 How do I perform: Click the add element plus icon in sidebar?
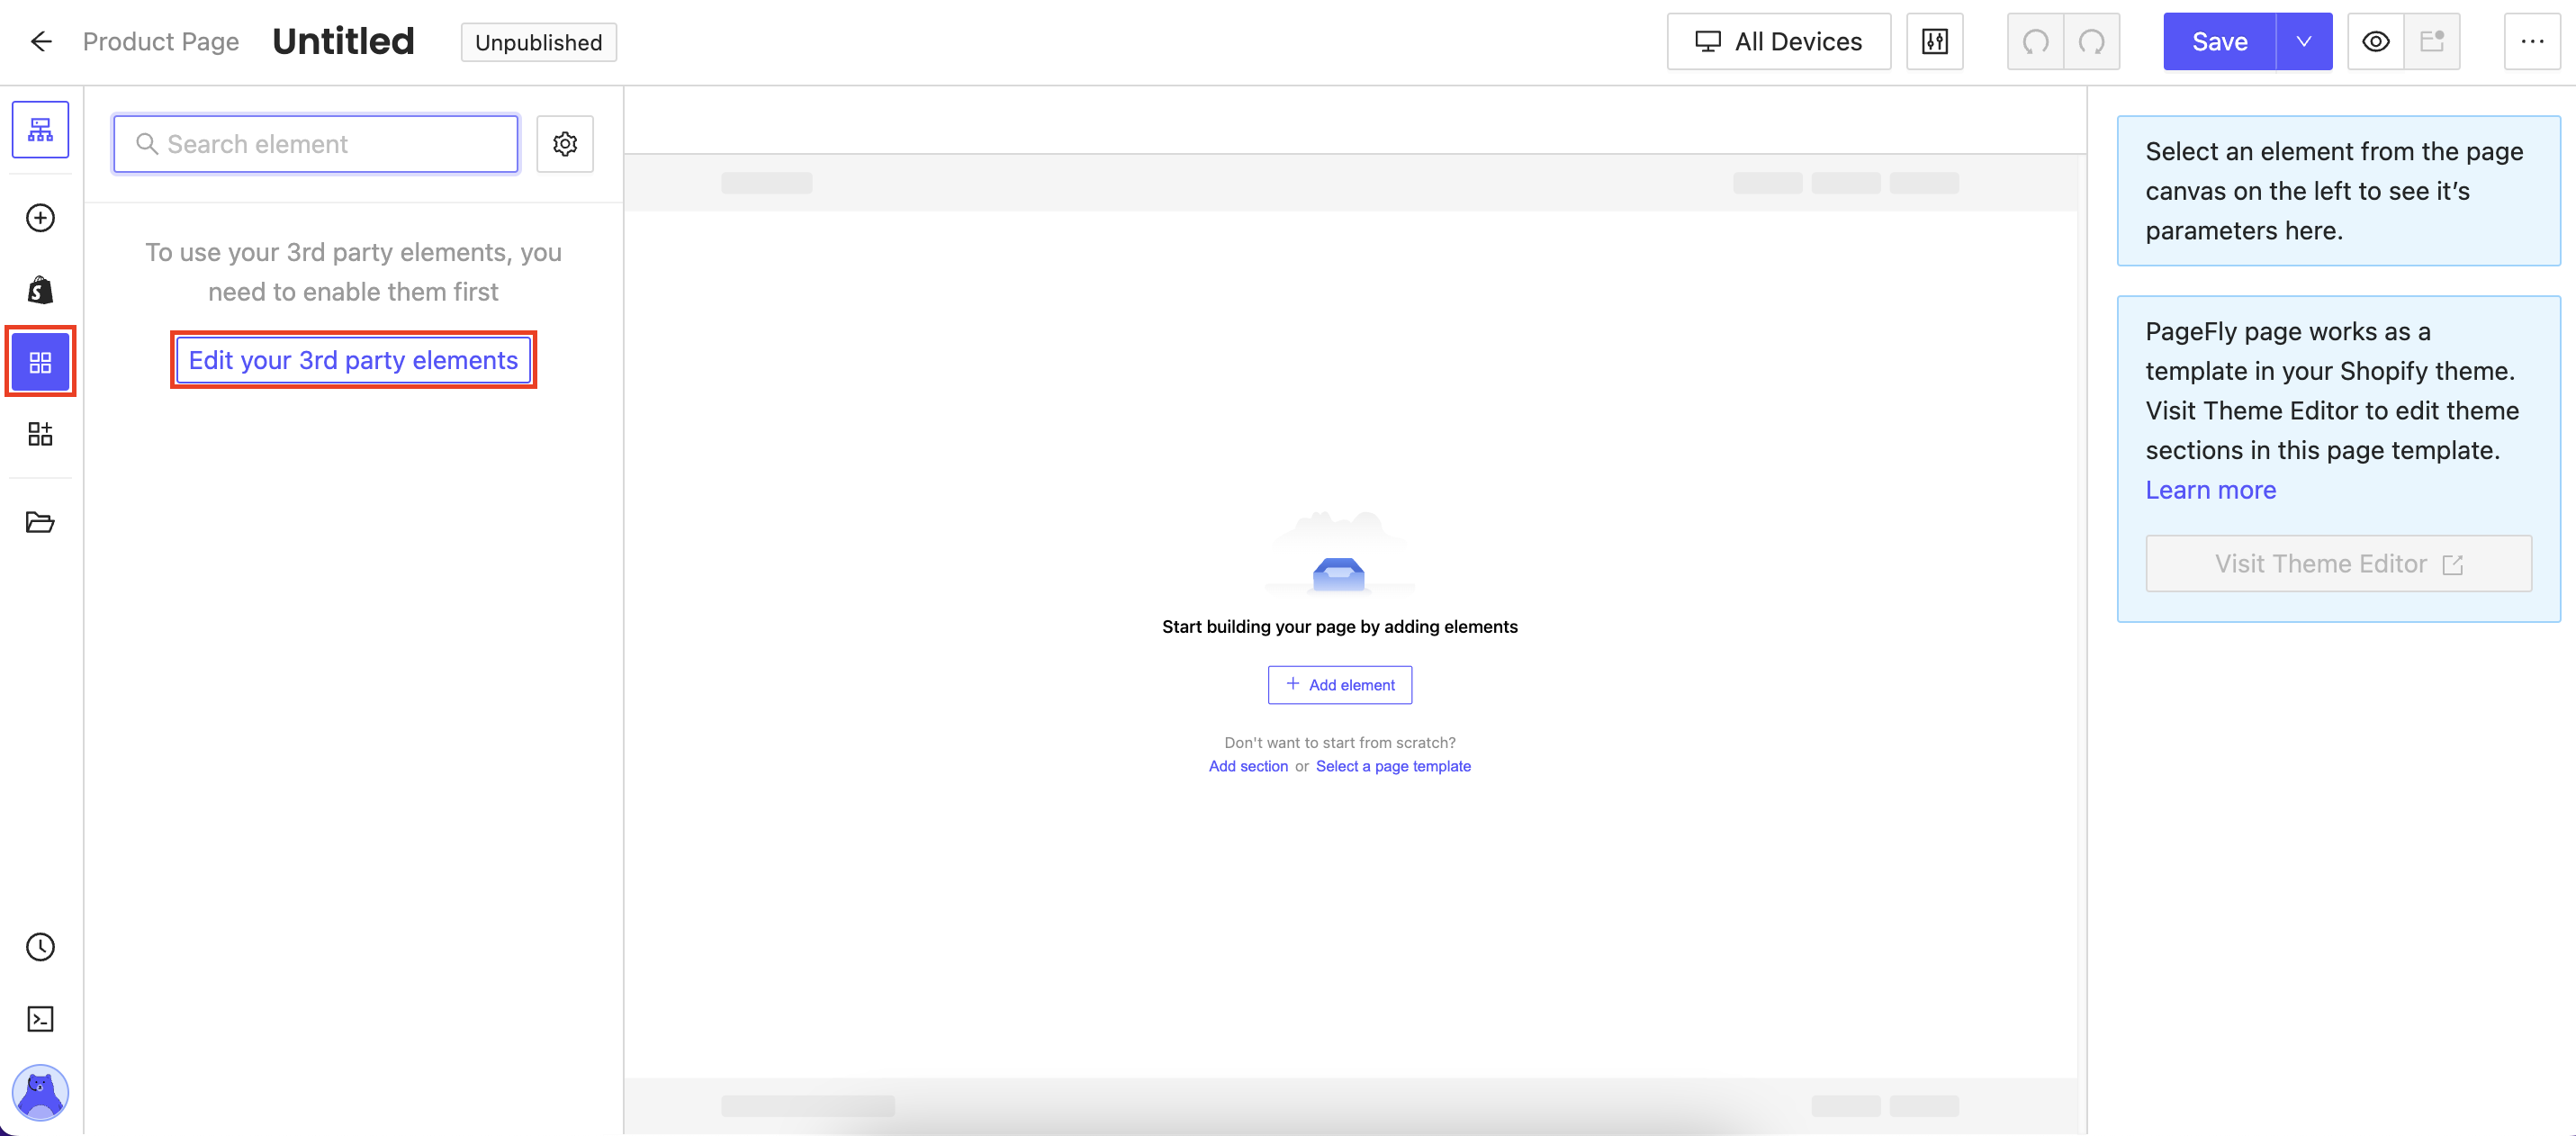pyautogui.click(x=40, y=218)
